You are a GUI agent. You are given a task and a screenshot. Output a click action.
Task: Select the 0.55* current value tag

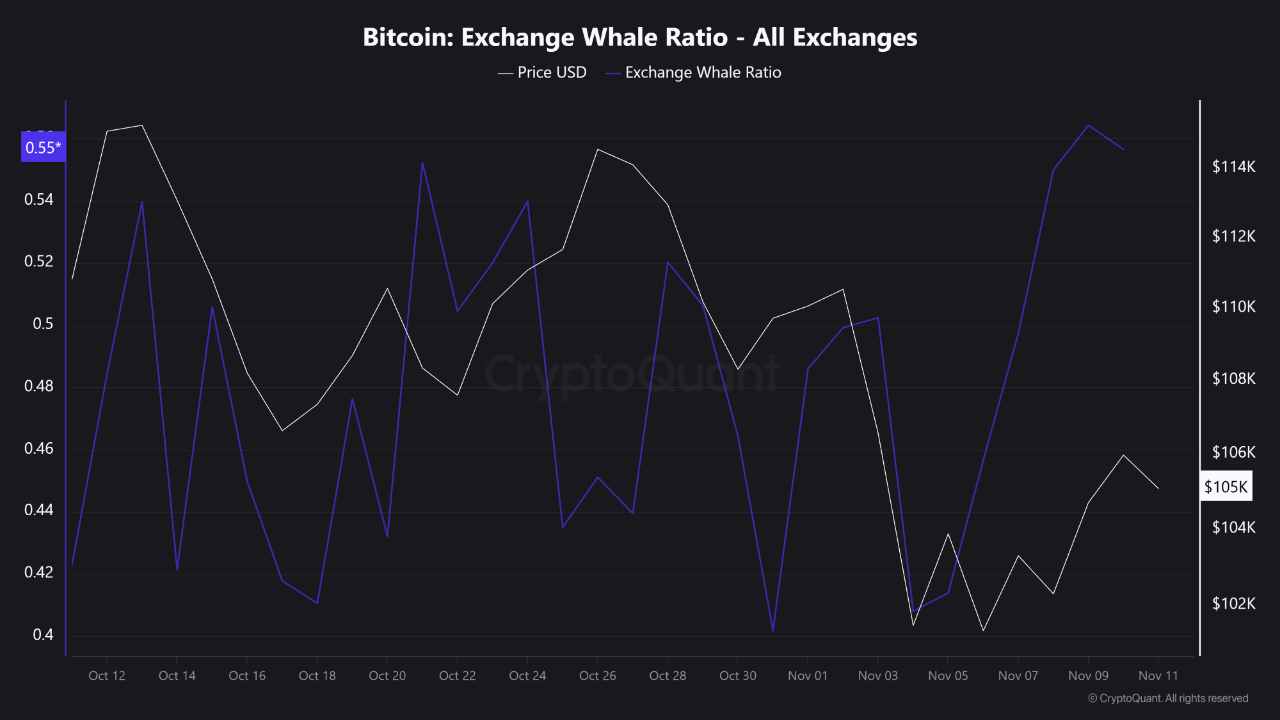pos(43,148)
